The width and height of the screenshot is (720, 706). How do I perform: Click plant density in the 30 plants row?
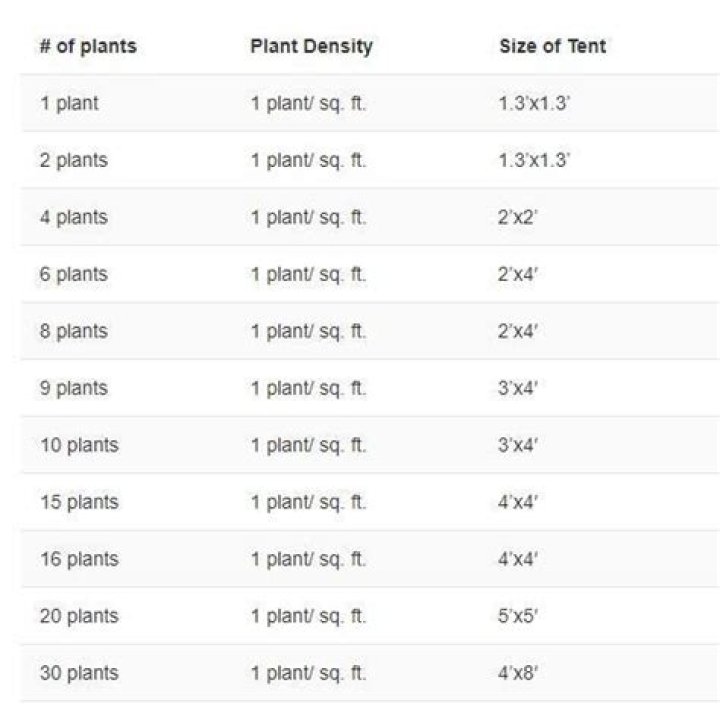[309, 673]
